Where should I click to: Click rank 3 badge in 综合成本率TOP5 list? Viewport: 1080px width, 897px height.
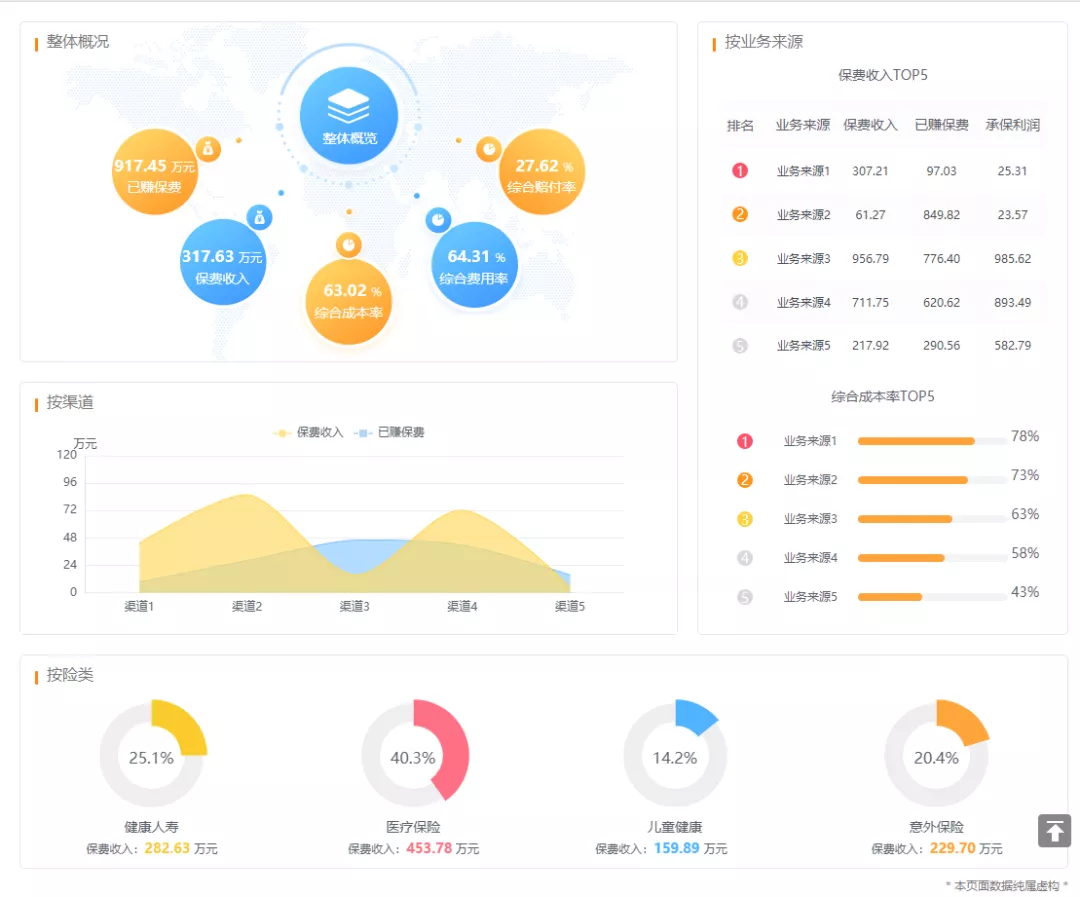click(x=745, y=519)
